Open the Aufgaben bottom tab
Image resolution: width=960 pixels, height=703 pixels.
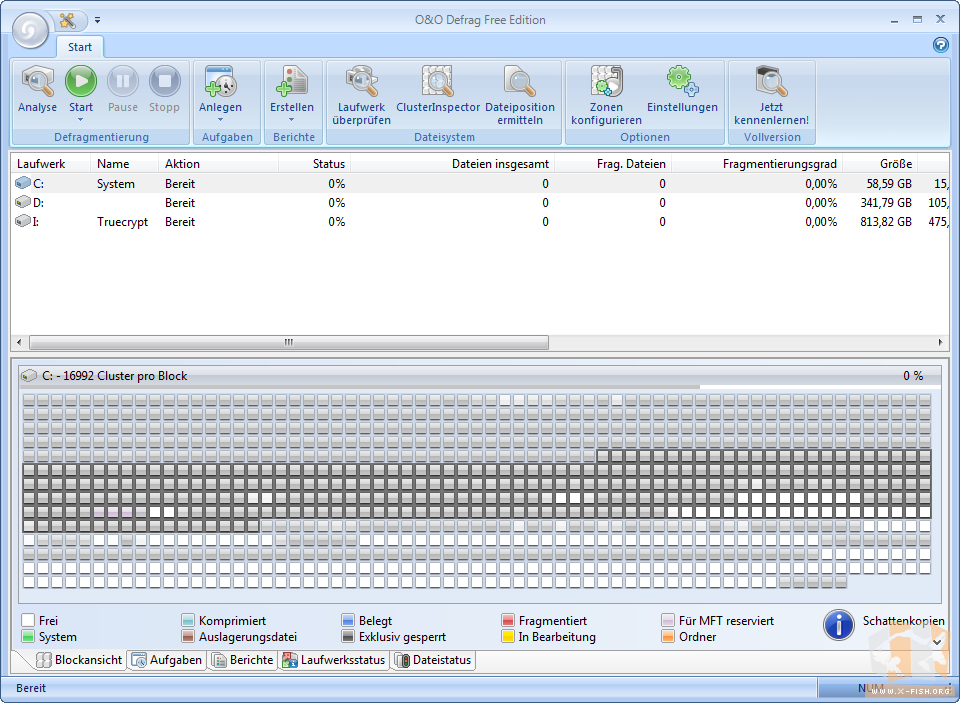pos(167,660)
